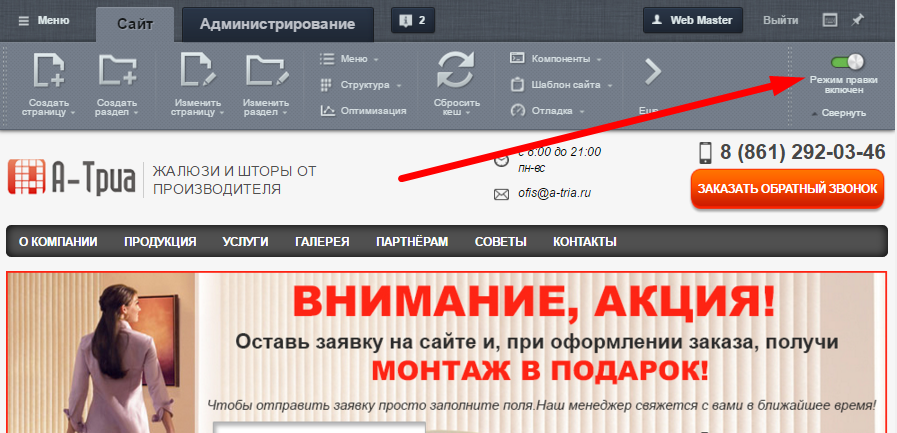Expand the Компоненты dropdown arrow

point(599,59)
